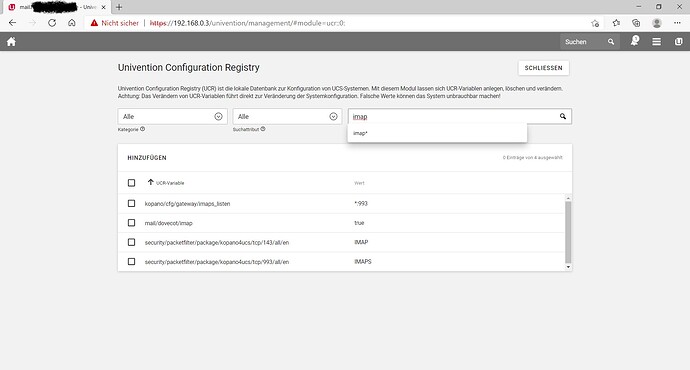Check the kopano4ucs/tcp/993/all/en row
690x370 pixels.
pyautogui.click(x=131, y=261)
